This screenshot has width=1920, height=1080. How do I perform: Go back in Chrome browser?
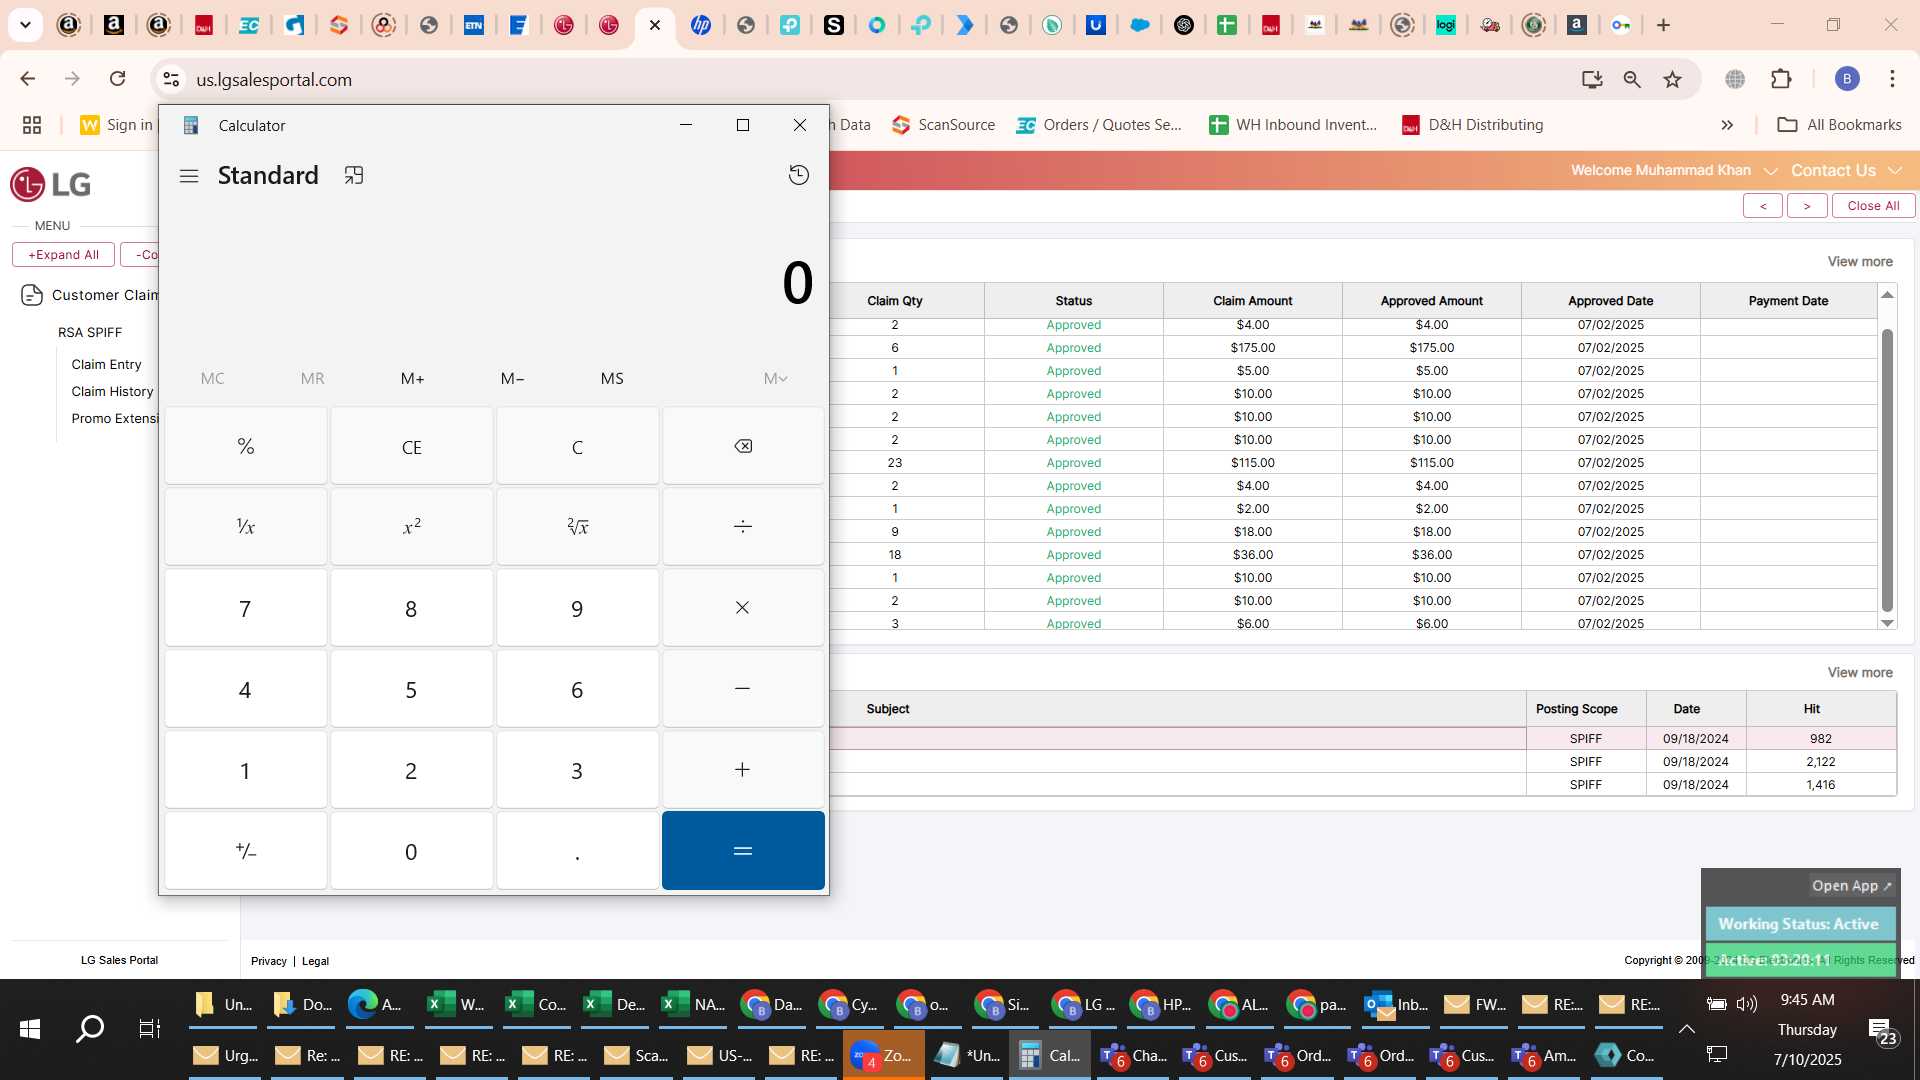coord(28,79)
